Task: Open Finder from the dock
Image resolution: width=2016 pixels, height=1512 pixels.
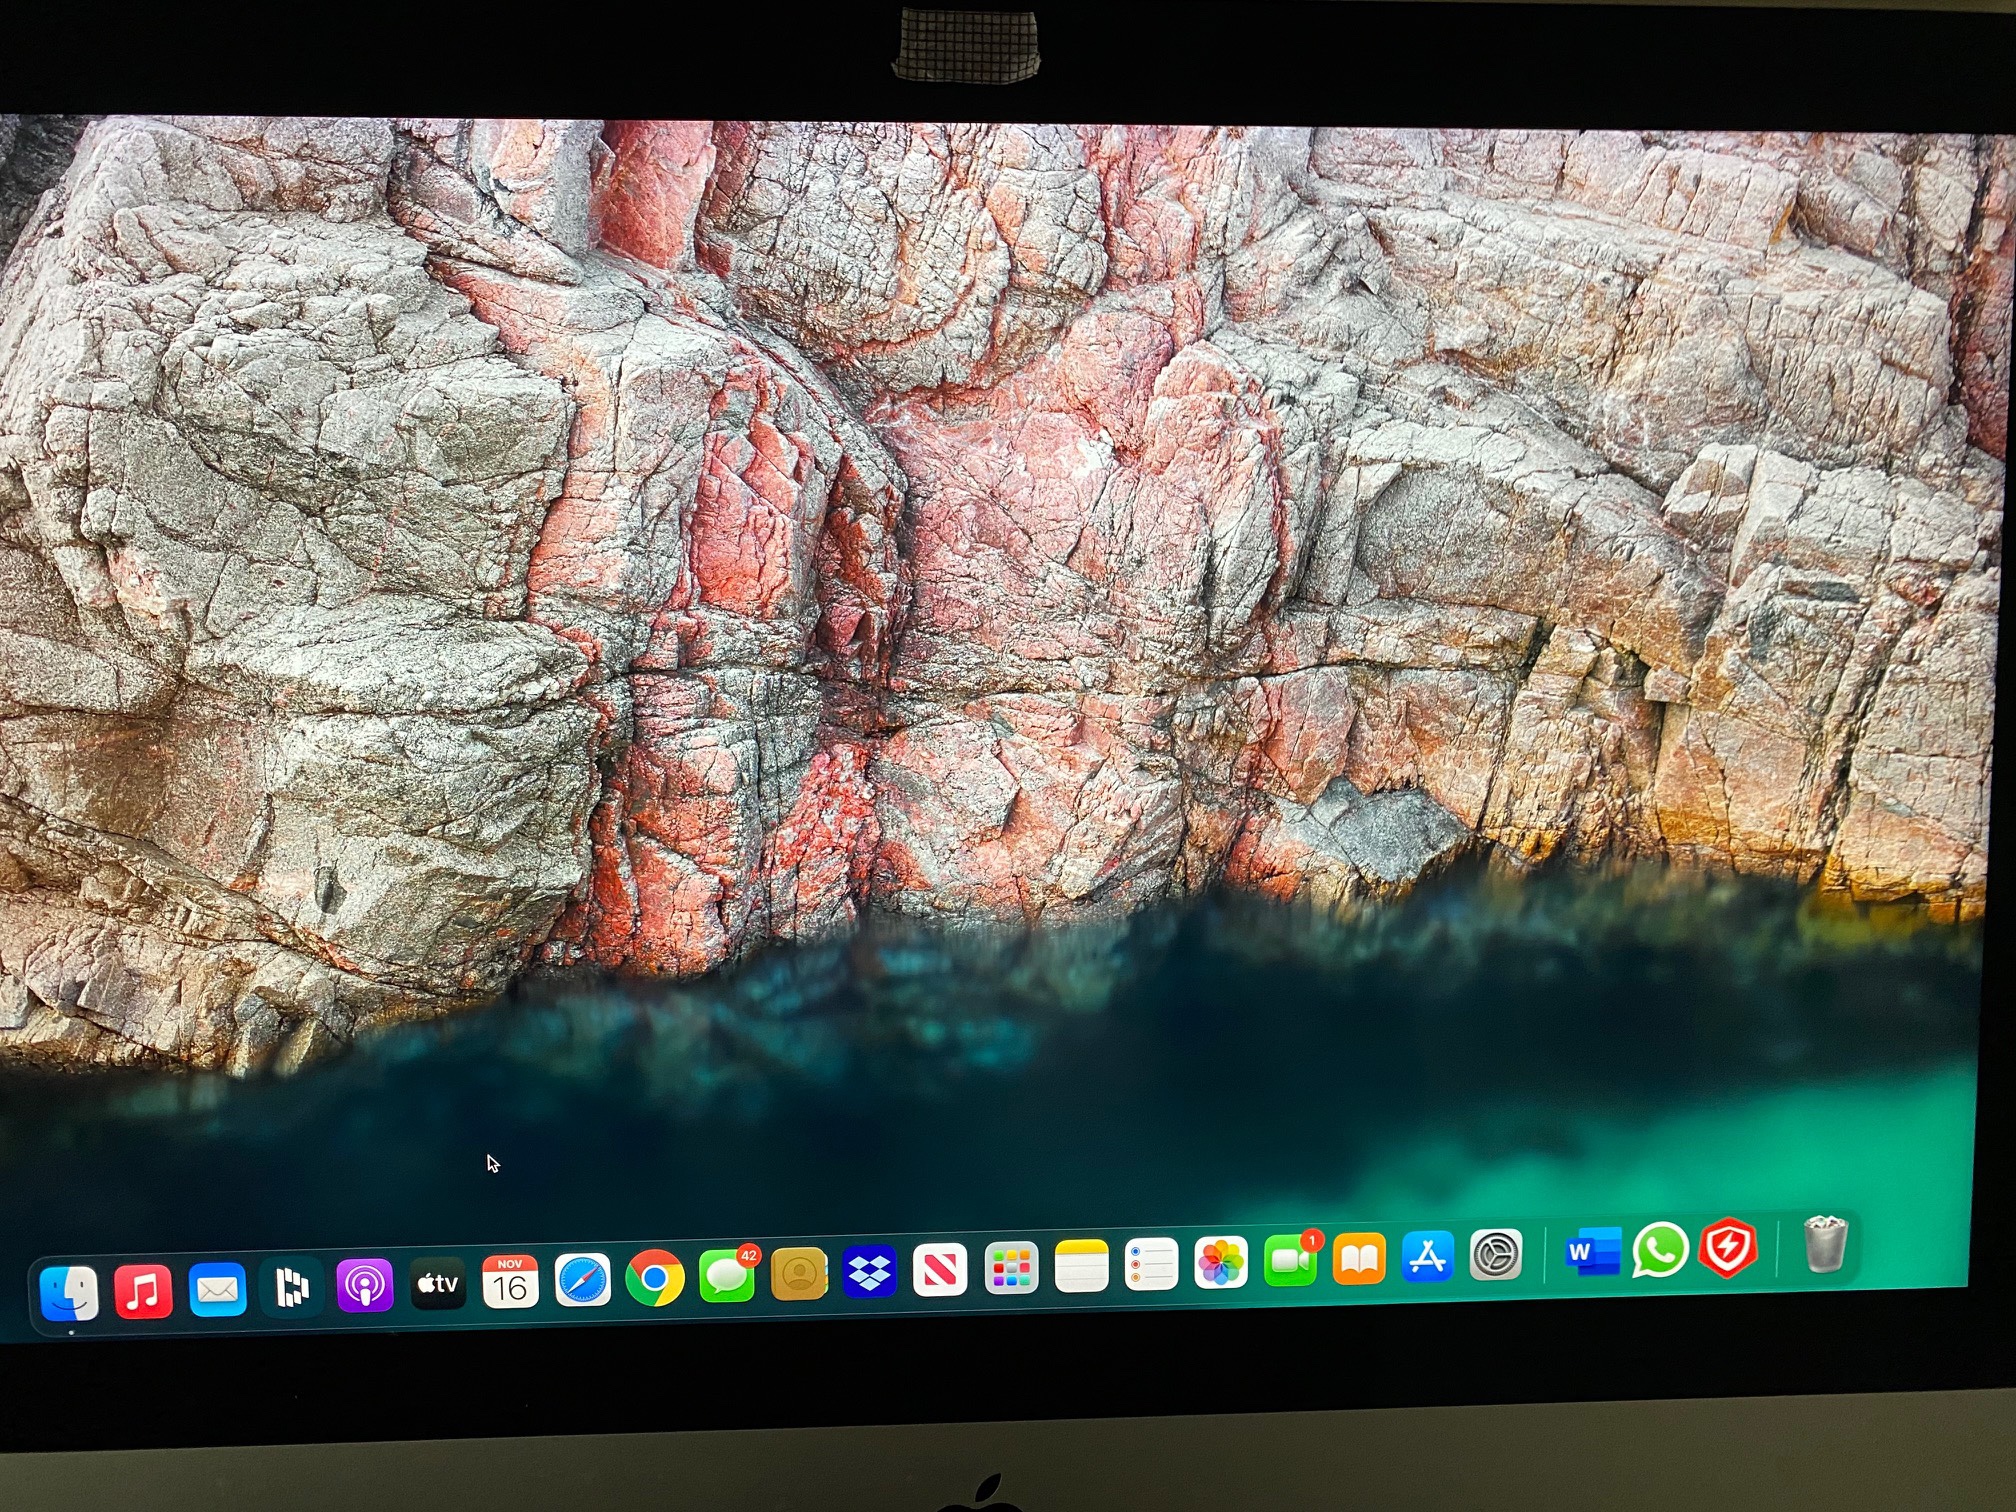Action: click(69, 1293)
